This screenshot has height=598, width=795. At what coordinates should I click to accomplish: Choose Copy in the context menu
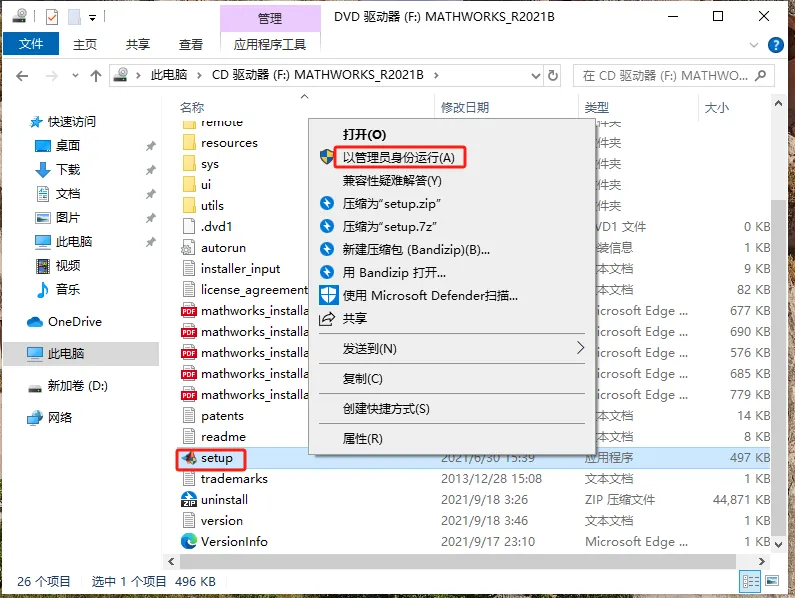coord(363,378)
